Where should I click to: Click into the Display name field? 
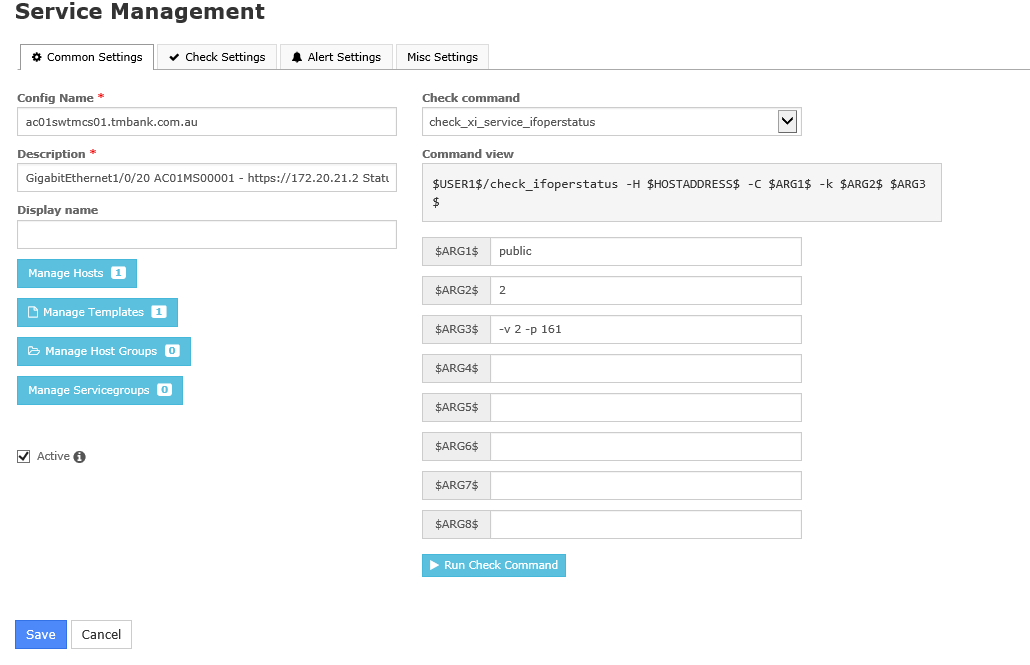pos(207,234)
